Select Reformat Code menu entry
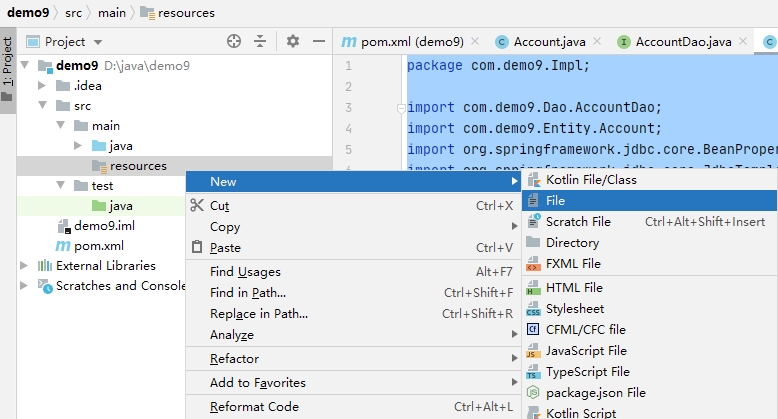 pyautogui.click(x=254, y=407)
